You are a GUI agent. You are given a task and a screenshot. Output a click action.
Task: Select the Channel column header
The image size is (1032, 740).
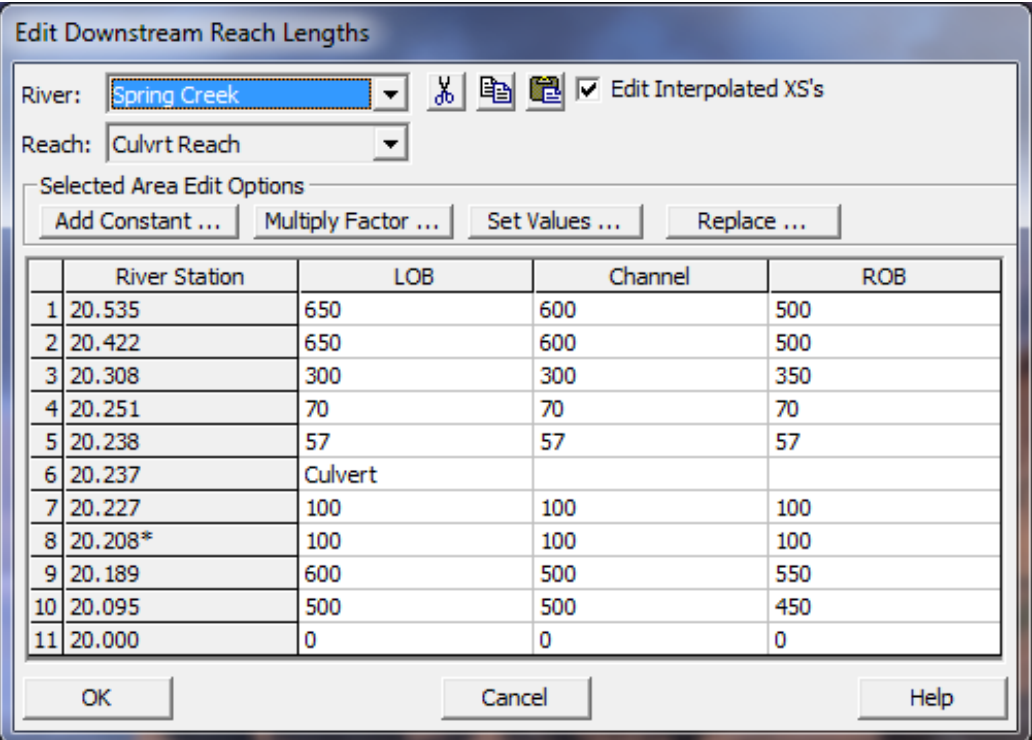(650, 277)
